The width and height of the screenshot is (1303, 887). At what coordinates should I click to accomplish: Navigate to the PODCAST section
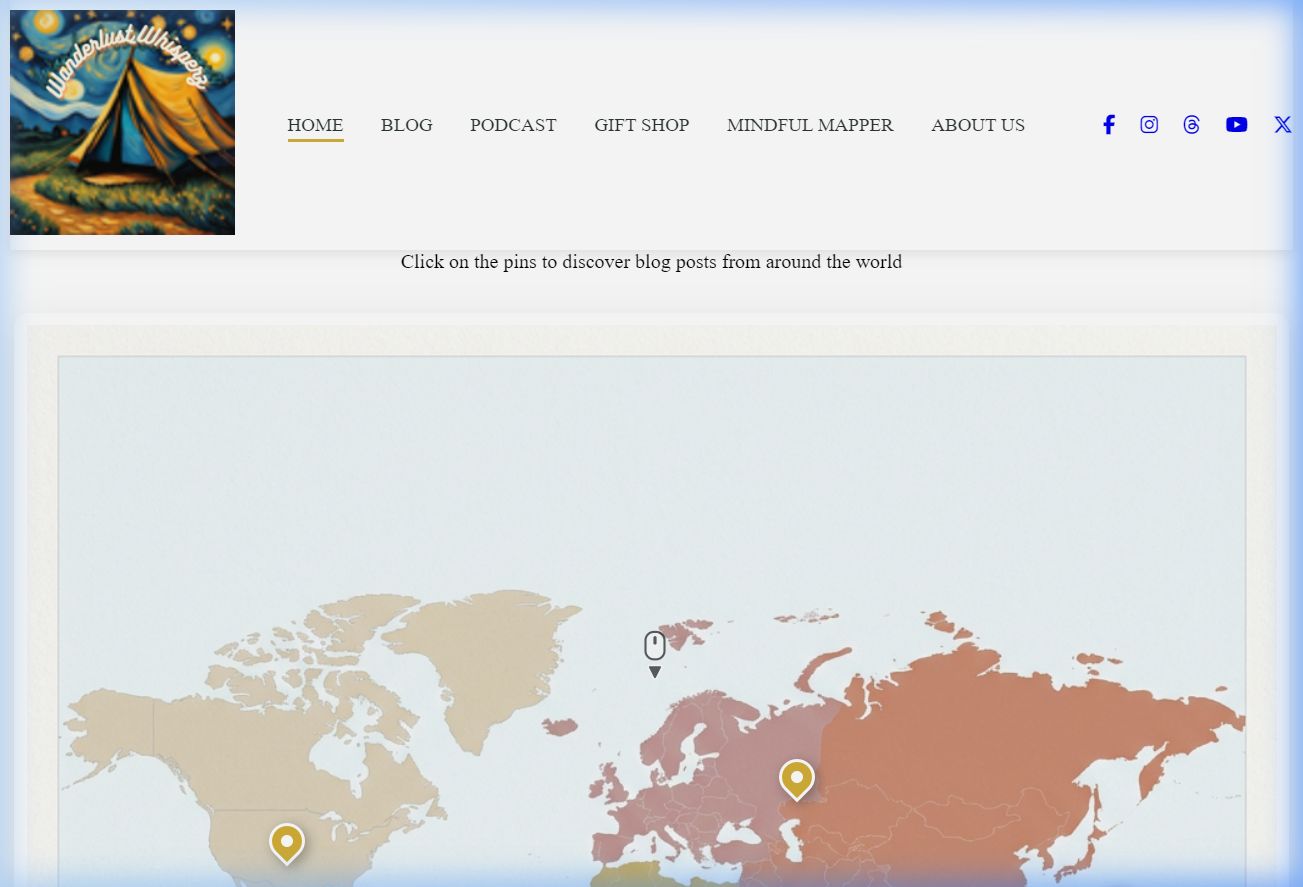click(513, 125)
